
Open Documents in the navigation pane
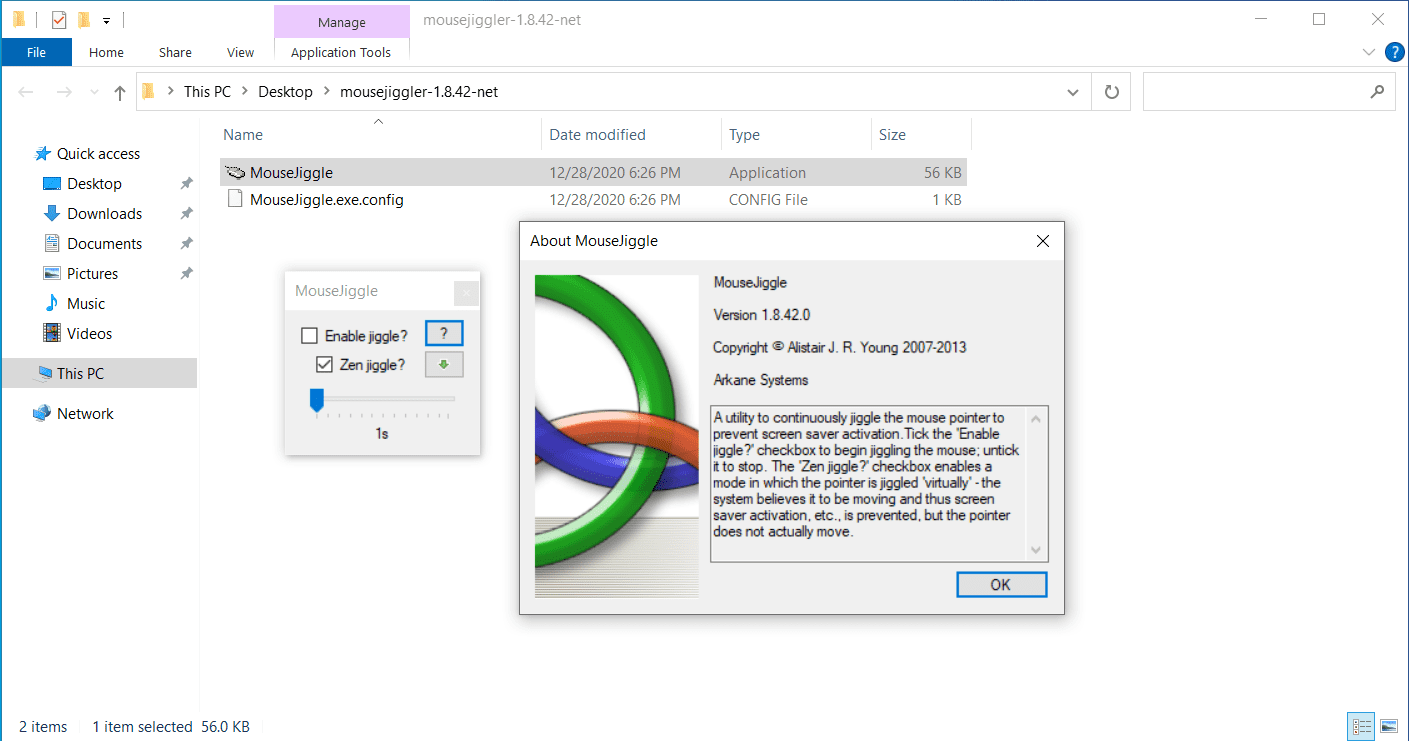(104, 244)
